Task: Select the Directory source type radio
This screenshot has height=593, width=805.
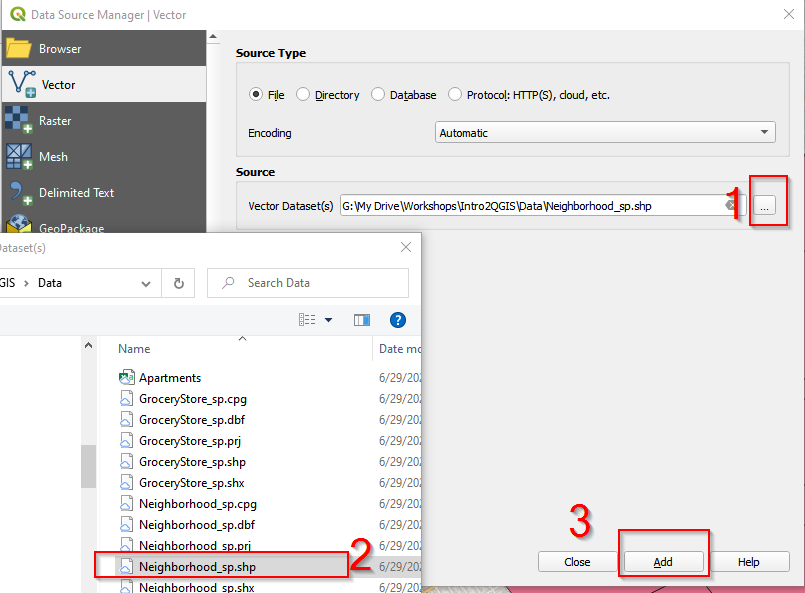Action: click(303, 94)
